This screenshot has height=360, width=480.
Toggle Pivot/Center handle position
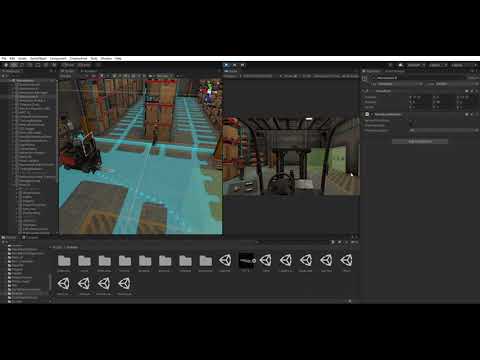68,65
